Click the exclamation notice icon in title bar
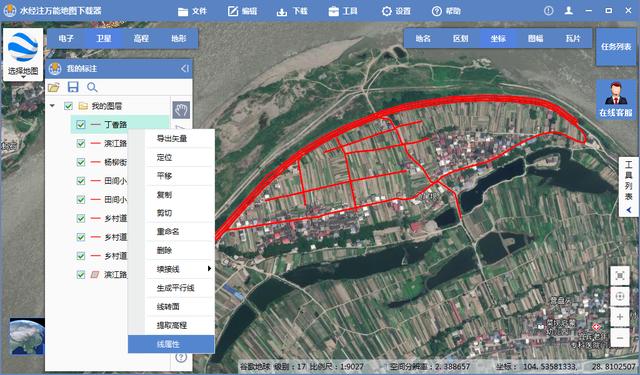The image size is (640, 375). 549,11
